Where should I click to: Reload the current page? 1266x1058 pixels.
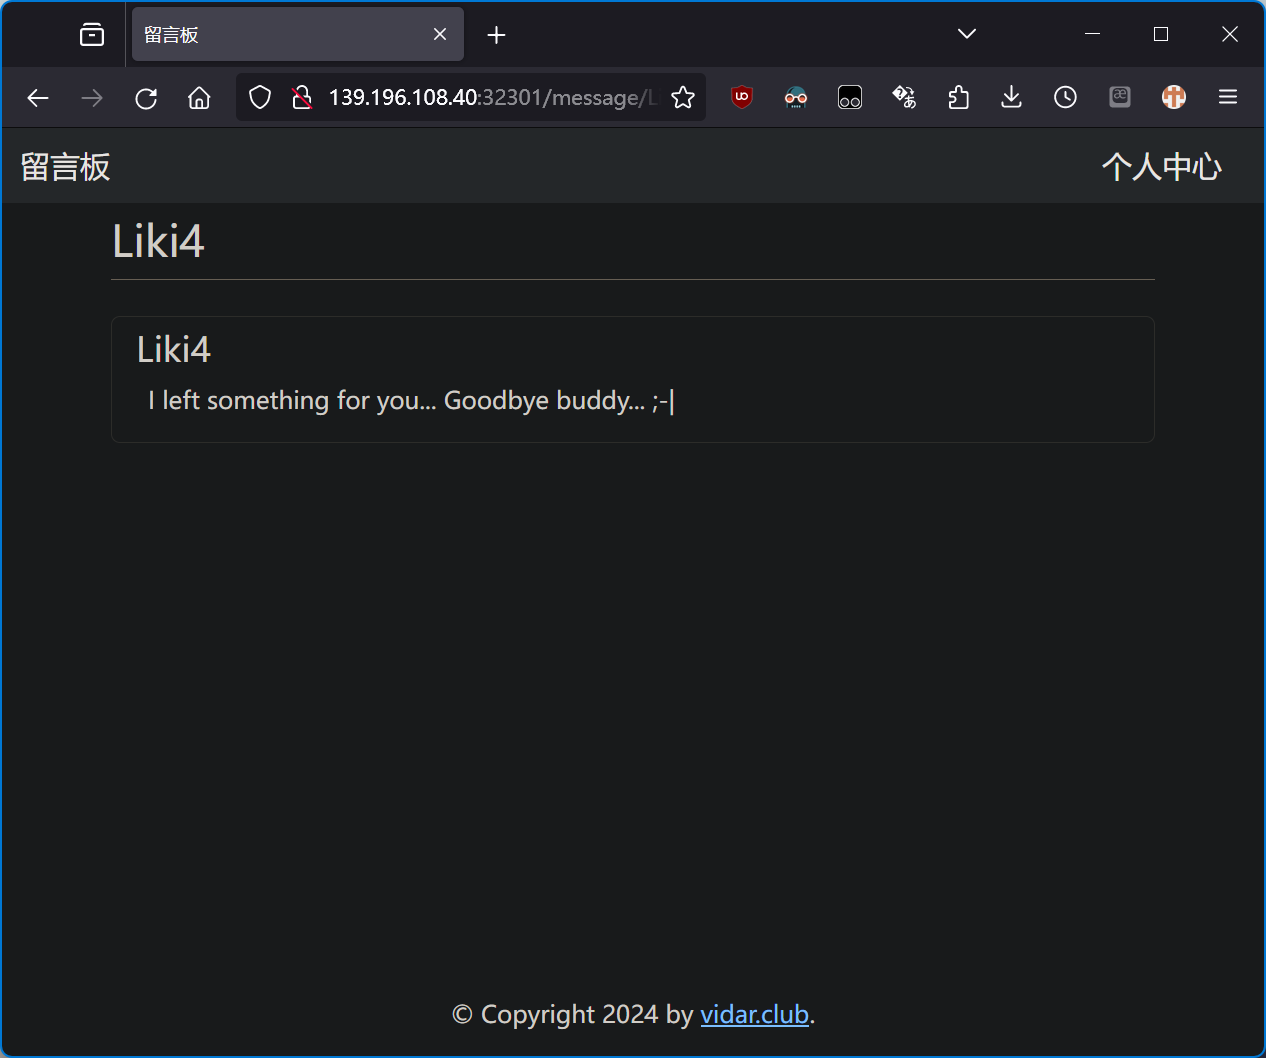coord(146,98)
